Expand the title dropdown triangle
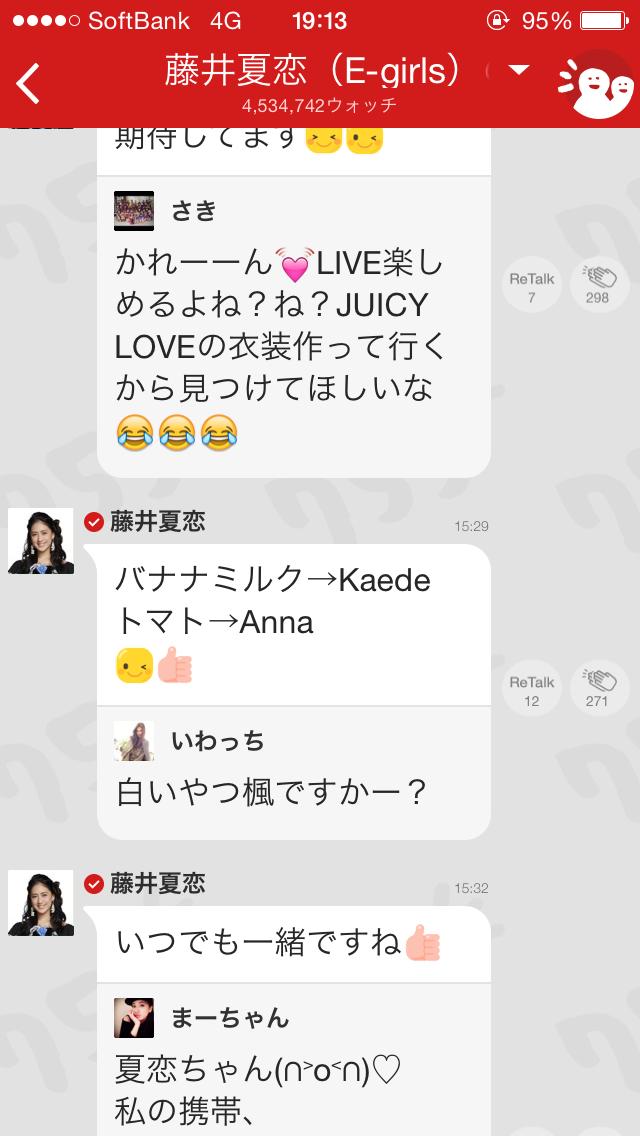The width and height of the screenshot is (640, 1136). pyautogui.click(x=518, y=70)
